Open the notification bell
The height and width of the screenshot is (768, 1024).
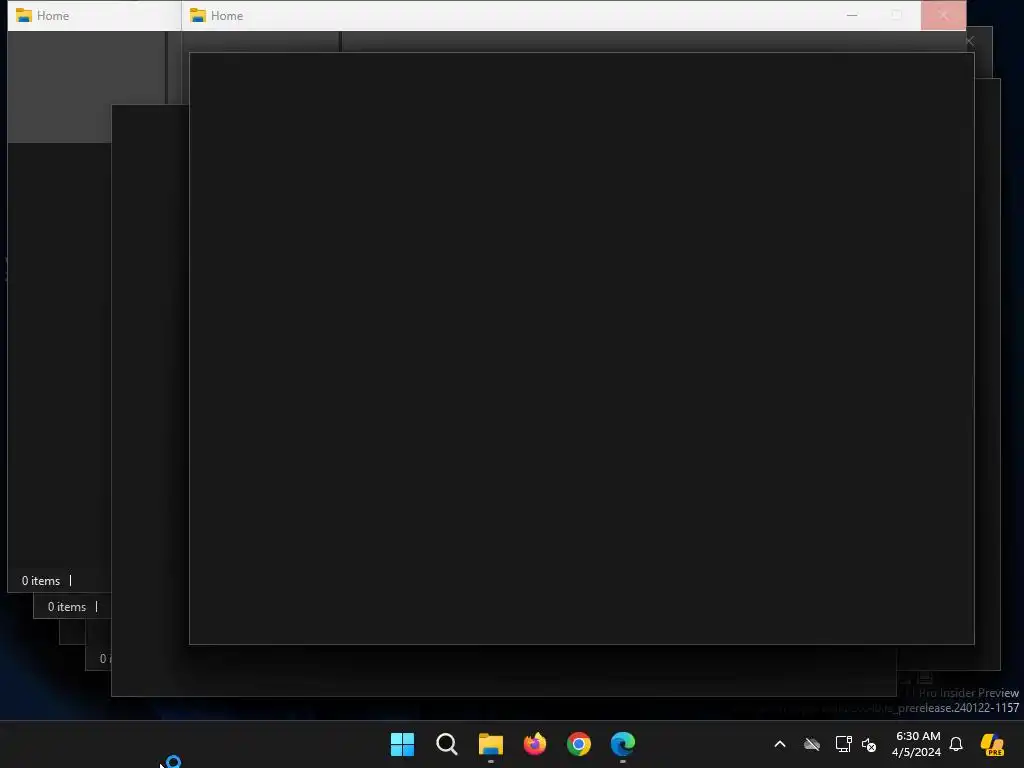point(956,744)
